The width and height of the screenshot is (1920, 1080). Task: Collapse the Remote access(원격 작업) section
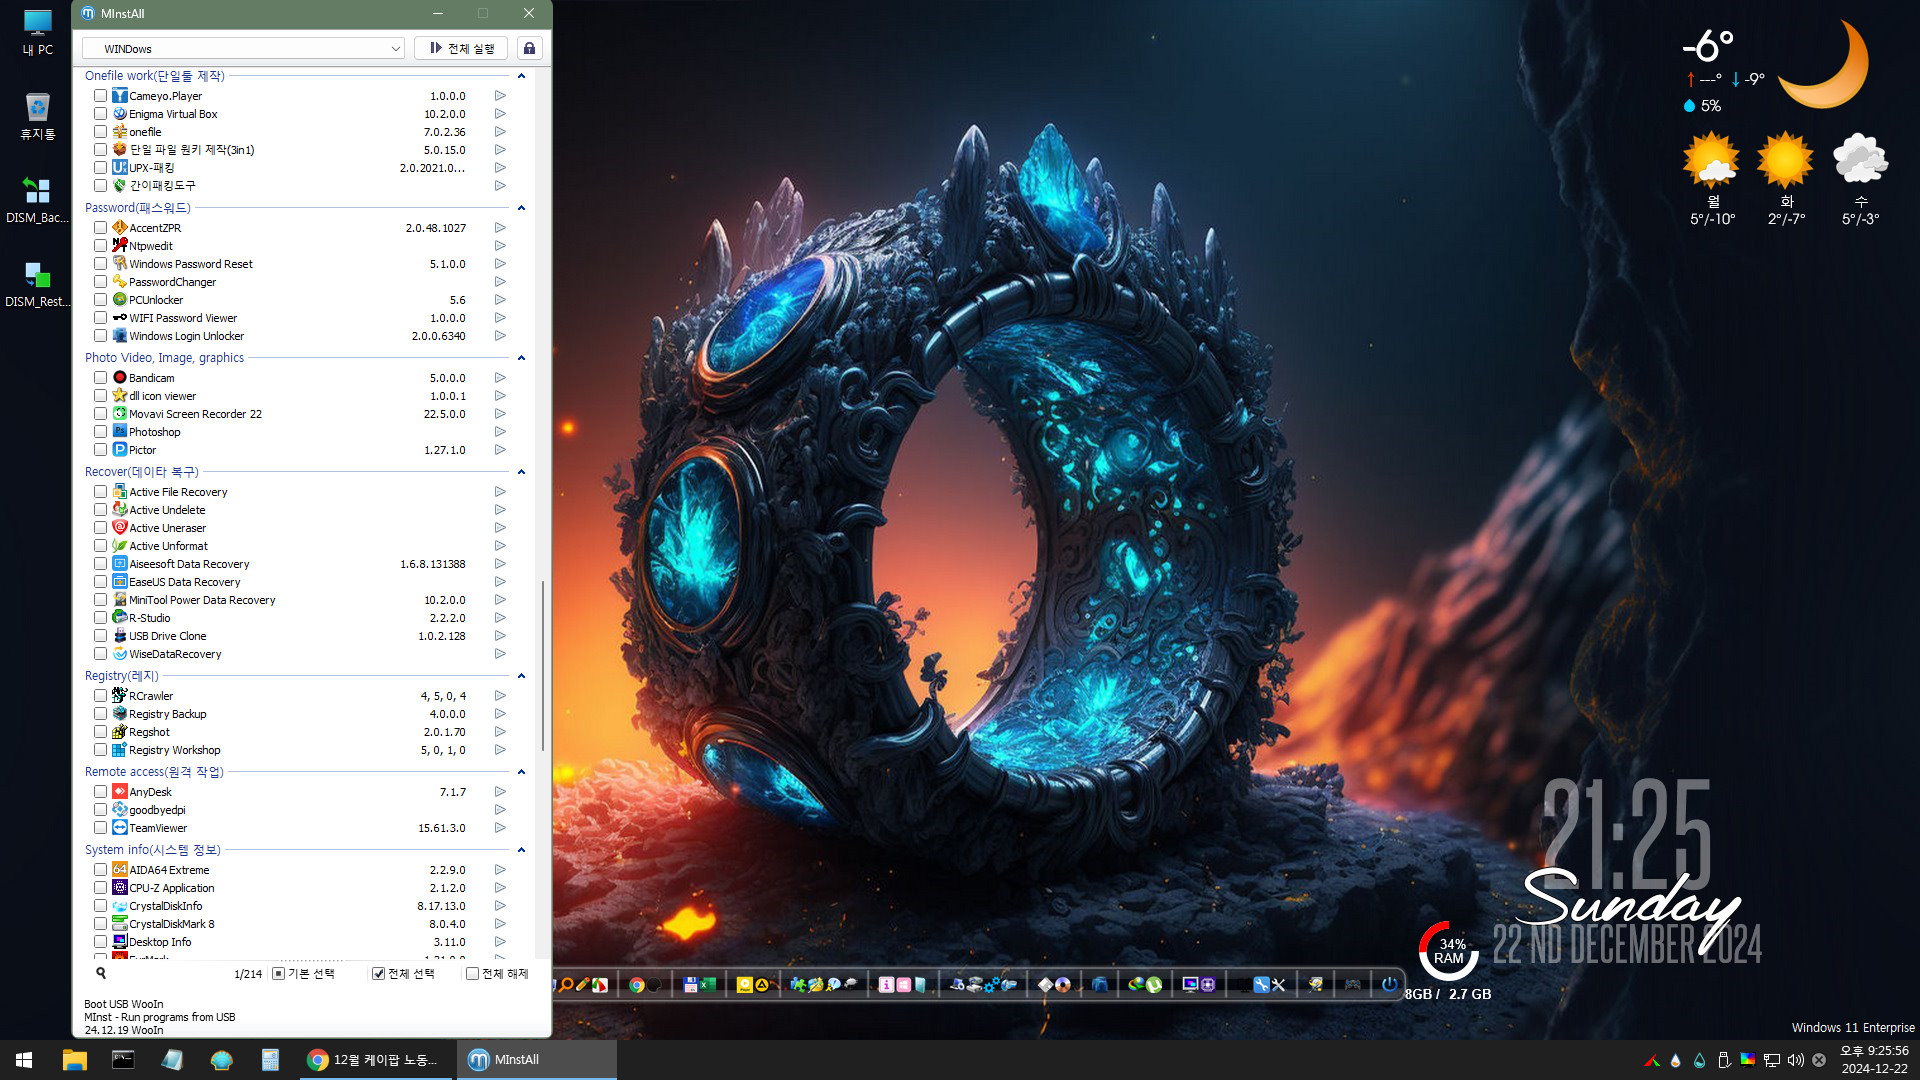521,772
